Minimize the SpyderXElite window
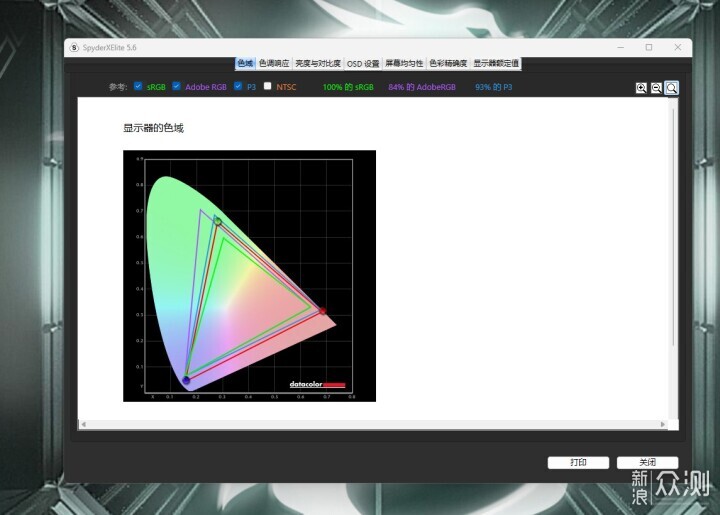The width and height of the screenshot is (720, 515). pyautogui.click(x=620, y=47)
